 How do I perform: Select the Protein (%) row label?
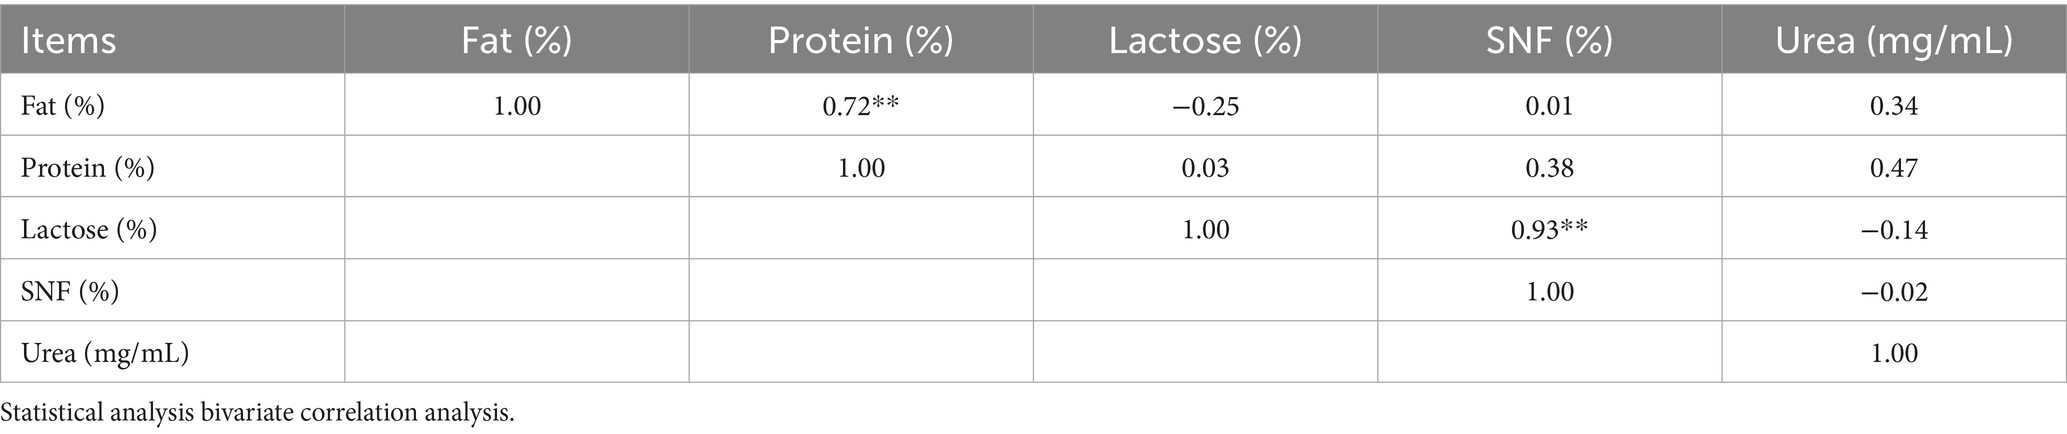[88, 168]
